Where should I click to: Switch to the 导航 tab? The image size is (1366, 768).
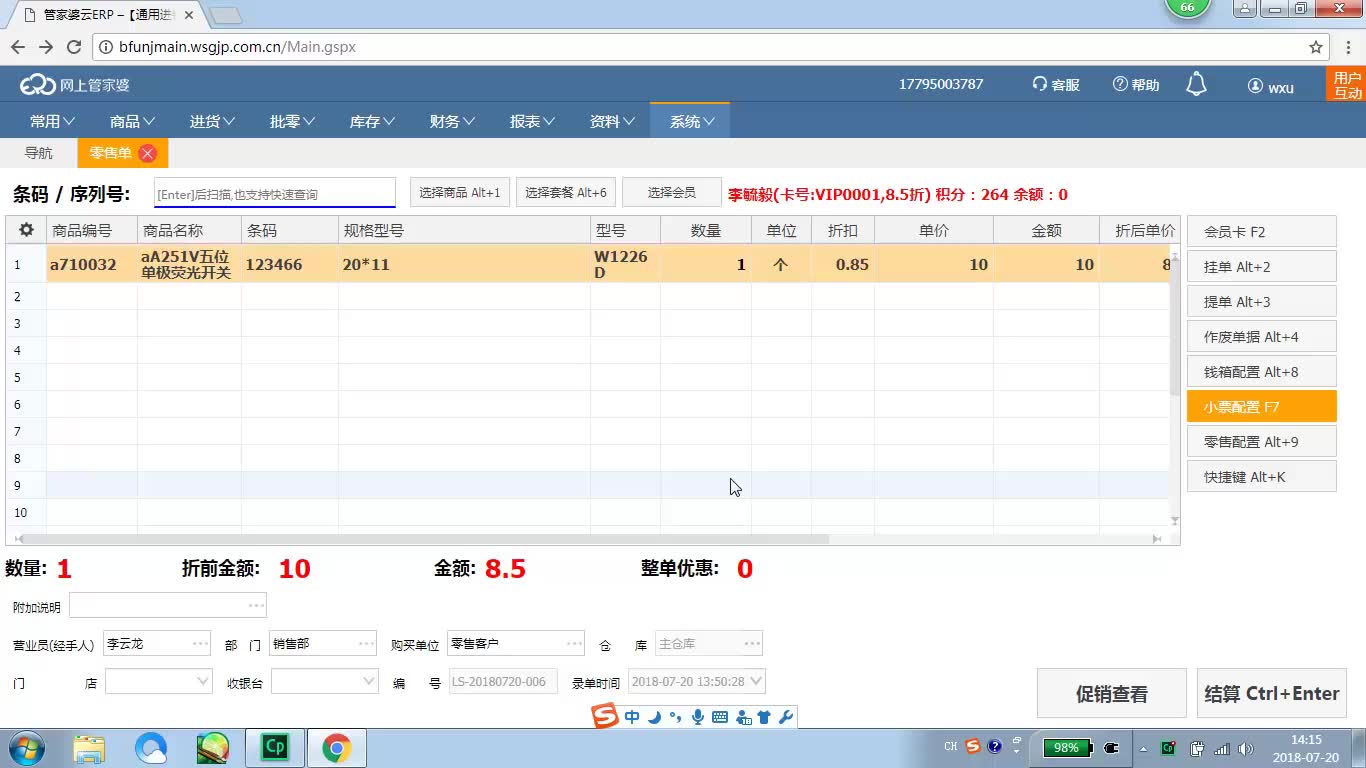point(39,153)
